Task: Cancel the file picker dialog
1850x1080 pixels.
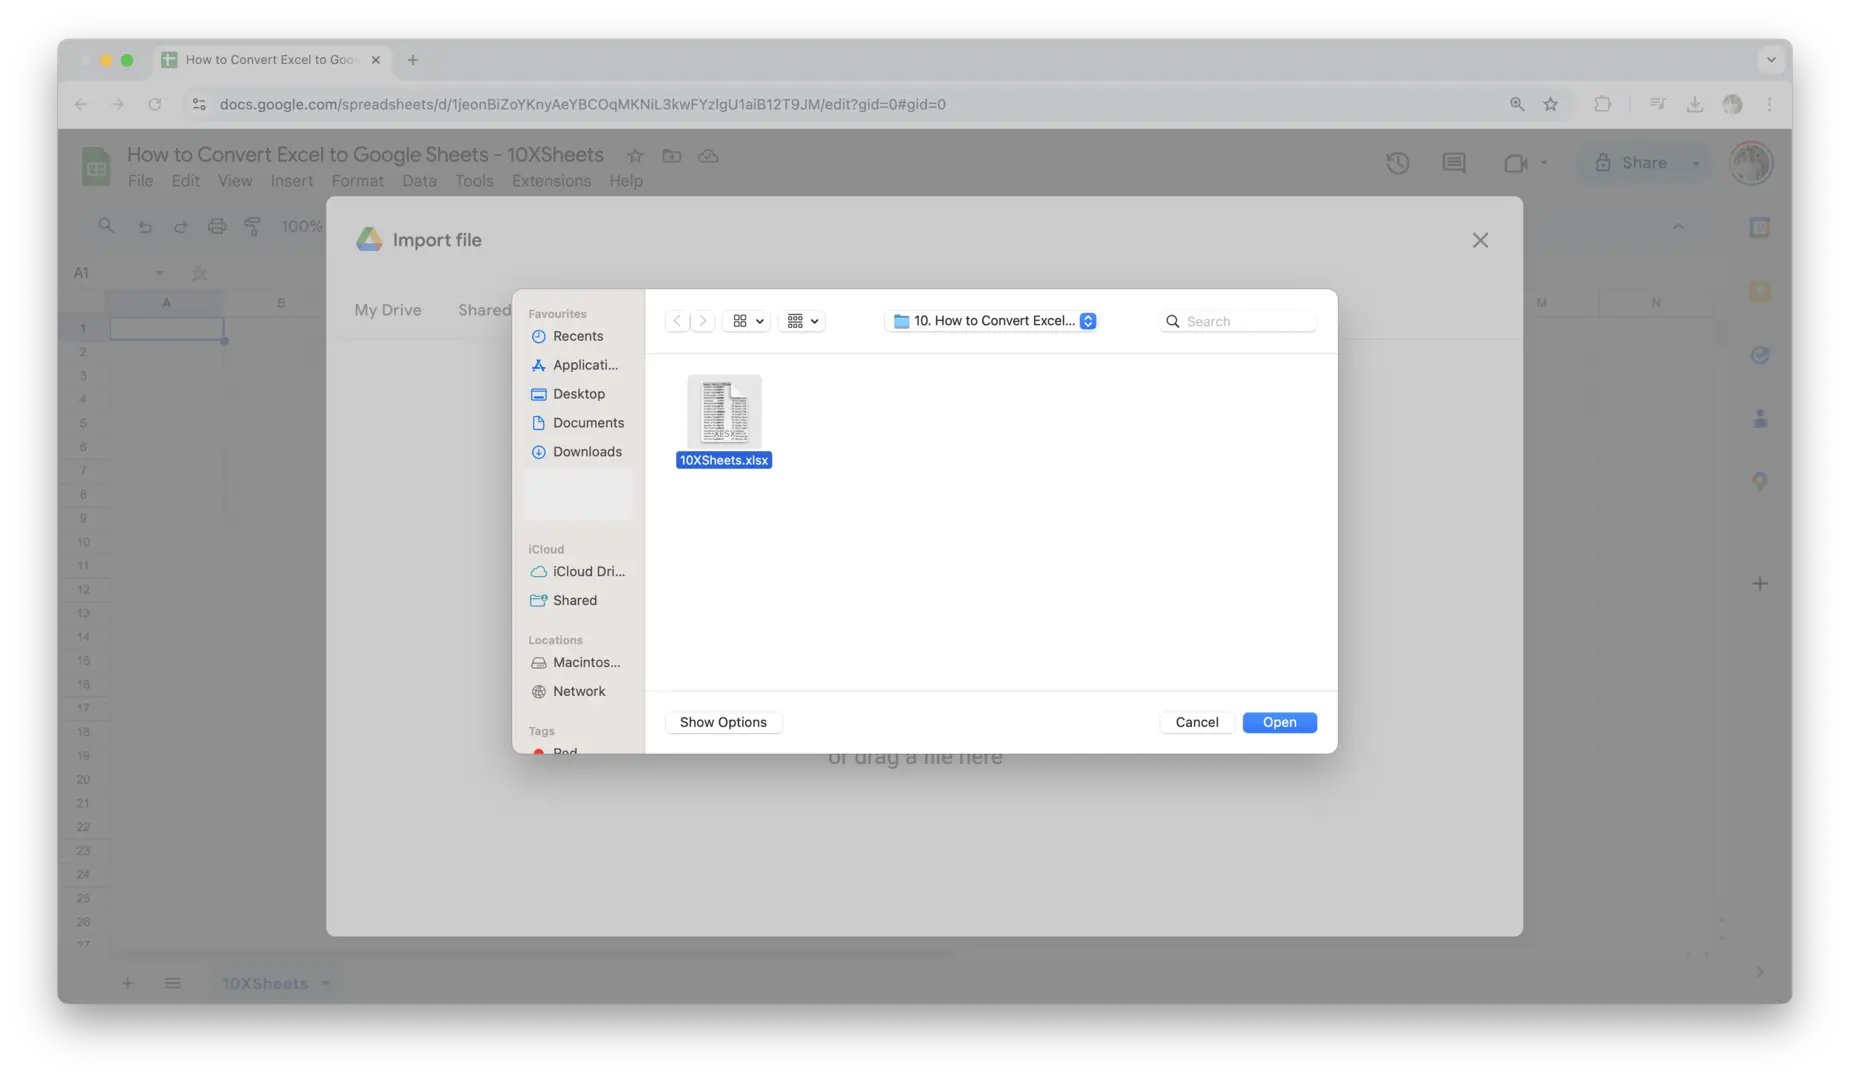Action: click(x=1196, y=722)
